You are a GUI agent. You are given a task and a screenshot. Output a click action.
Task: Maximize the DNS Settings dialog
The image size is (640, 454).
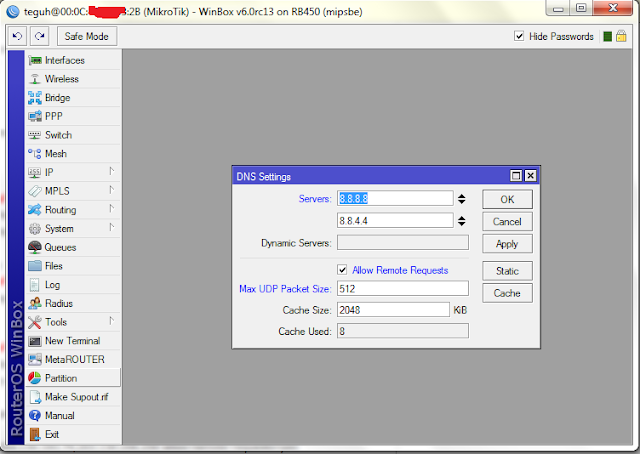pos(516,176)
